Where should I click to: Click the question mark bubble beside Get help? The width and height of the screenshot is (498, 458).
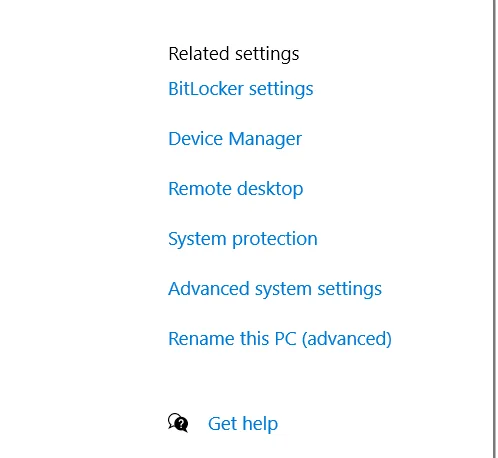coord(178,423)
